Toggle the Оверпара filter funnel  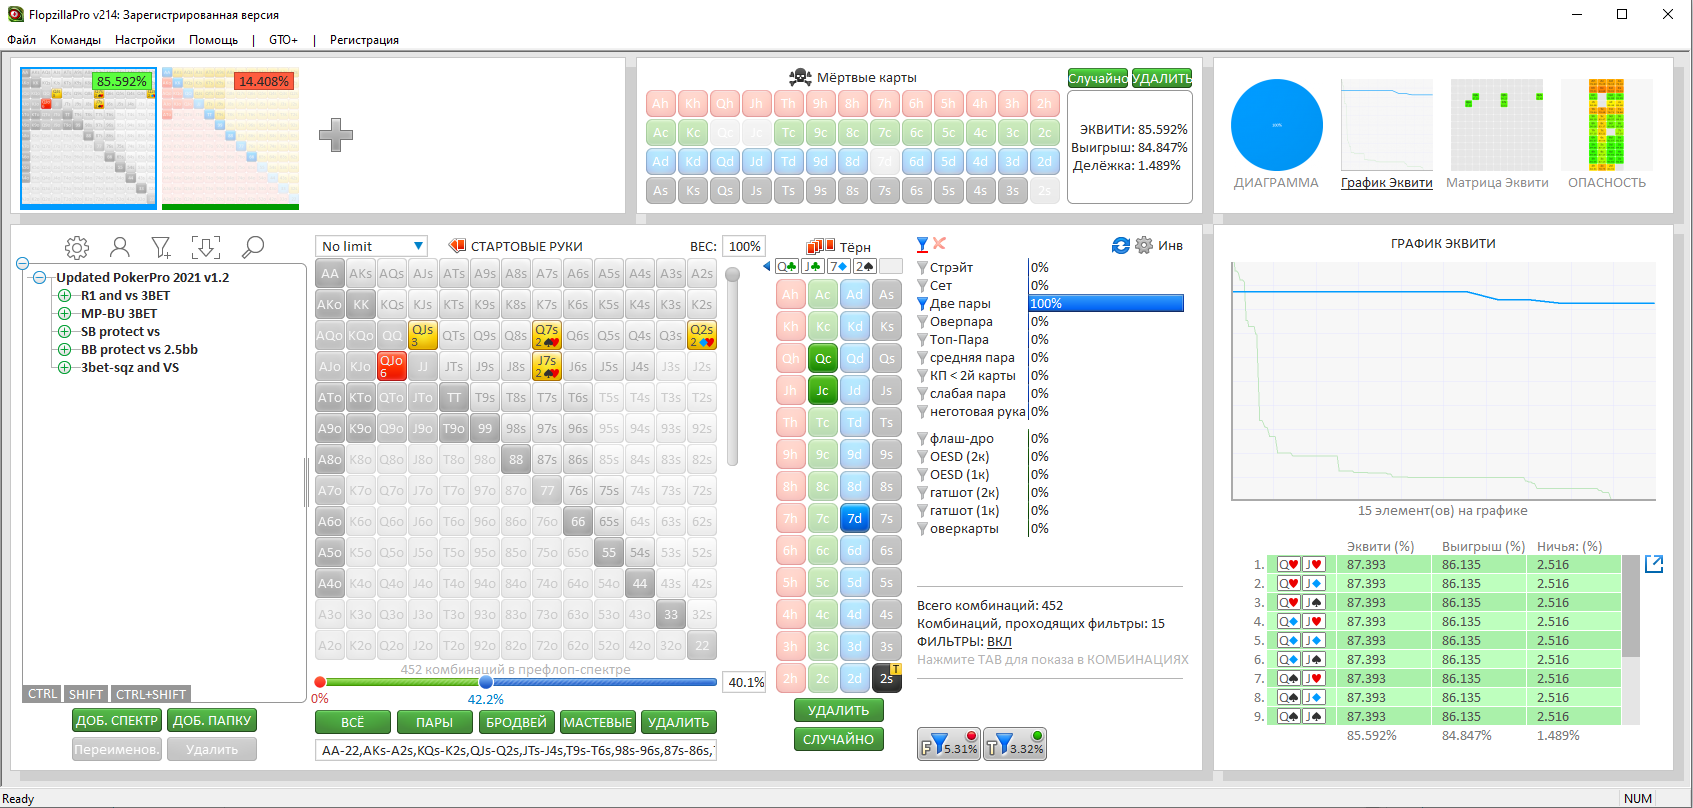point(923,322)
